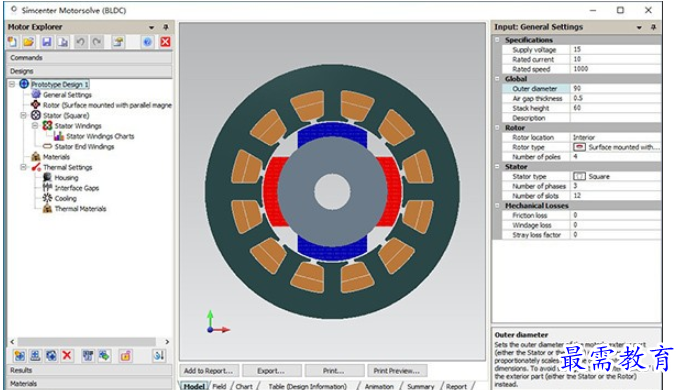Open the Table (Design Information) tab

click(x=308, y=386)
